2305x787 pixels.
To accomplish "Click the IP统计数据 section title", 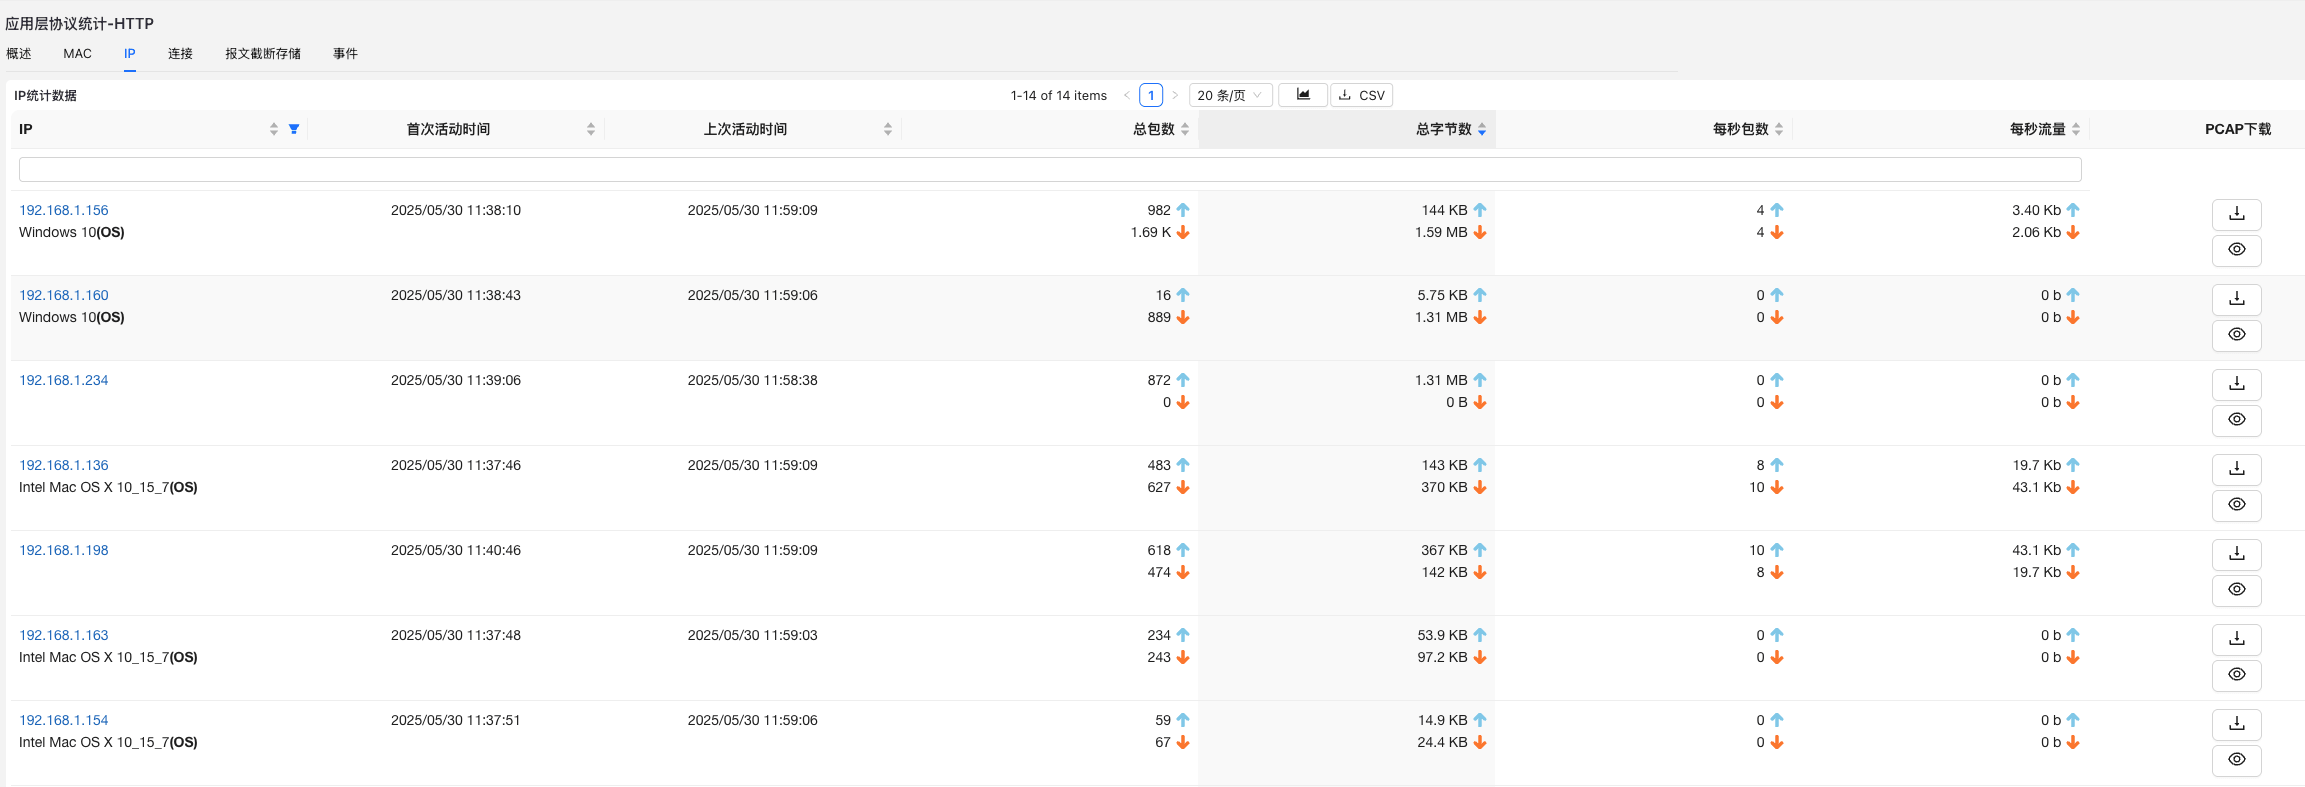I will pos(45,95).
